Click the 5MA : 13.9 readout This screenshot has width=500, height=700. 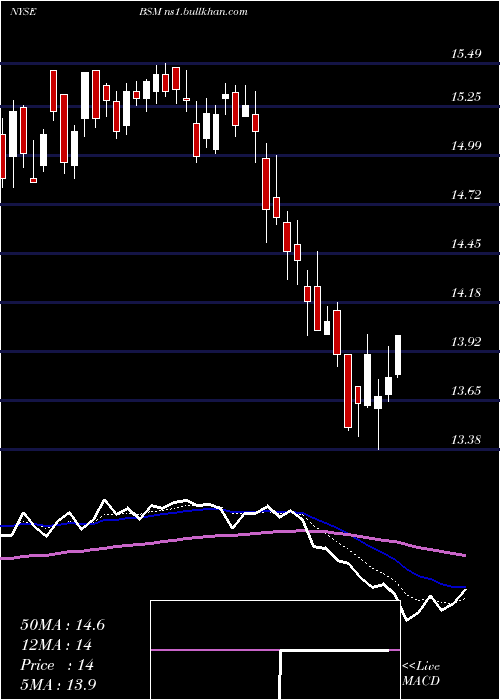[58, 684]
